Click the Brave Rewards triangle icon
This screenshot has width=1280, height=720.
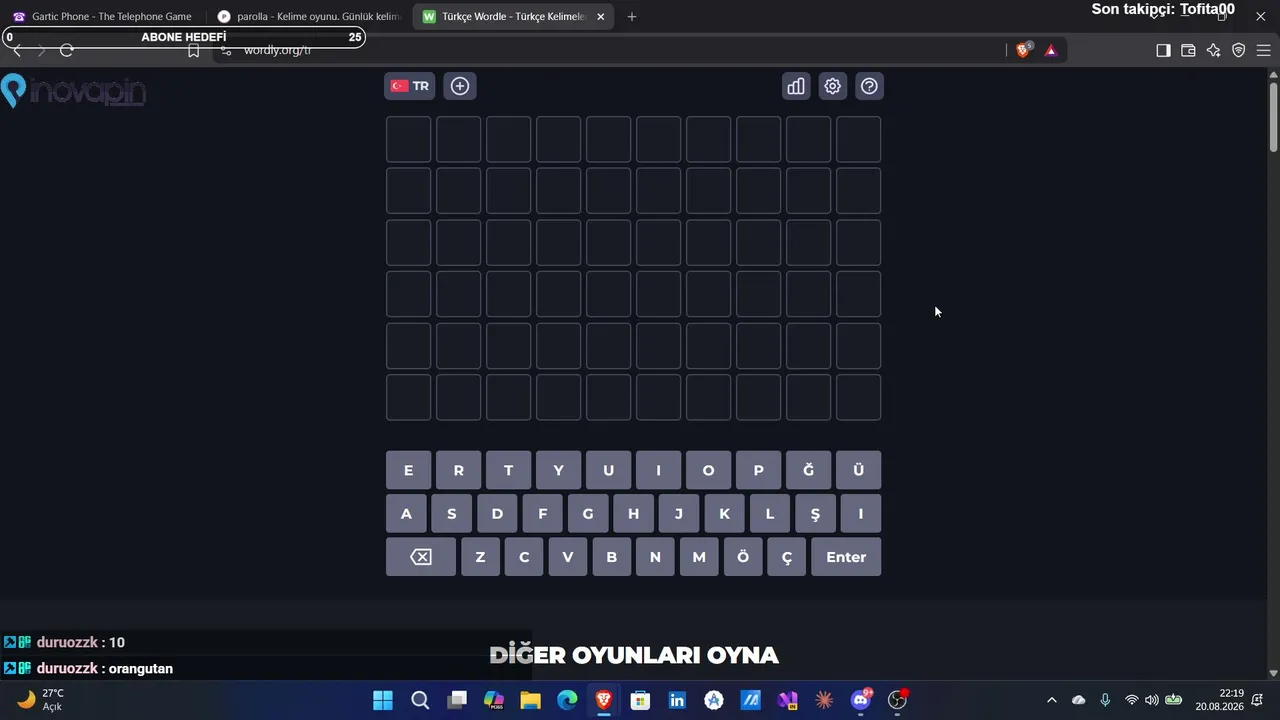click(x=1051, y=50)
